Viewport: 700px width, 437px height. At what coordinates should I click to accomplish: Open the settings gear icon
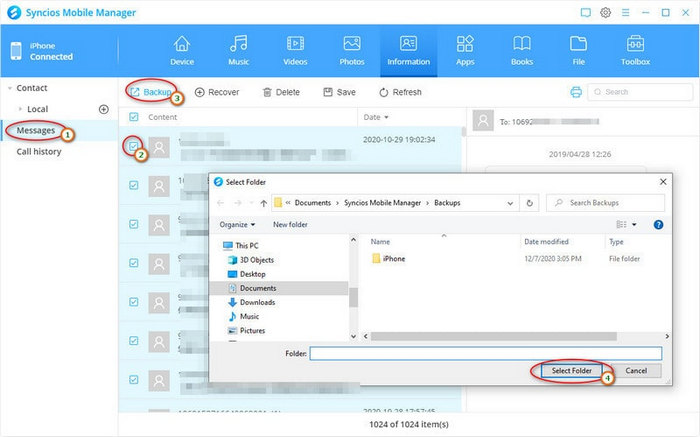coord(605,12)
